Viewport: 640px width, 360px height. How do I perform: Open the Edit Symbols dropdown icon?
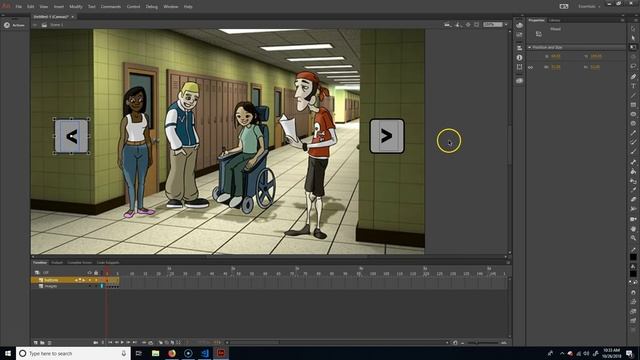click(x=458, y=25)
